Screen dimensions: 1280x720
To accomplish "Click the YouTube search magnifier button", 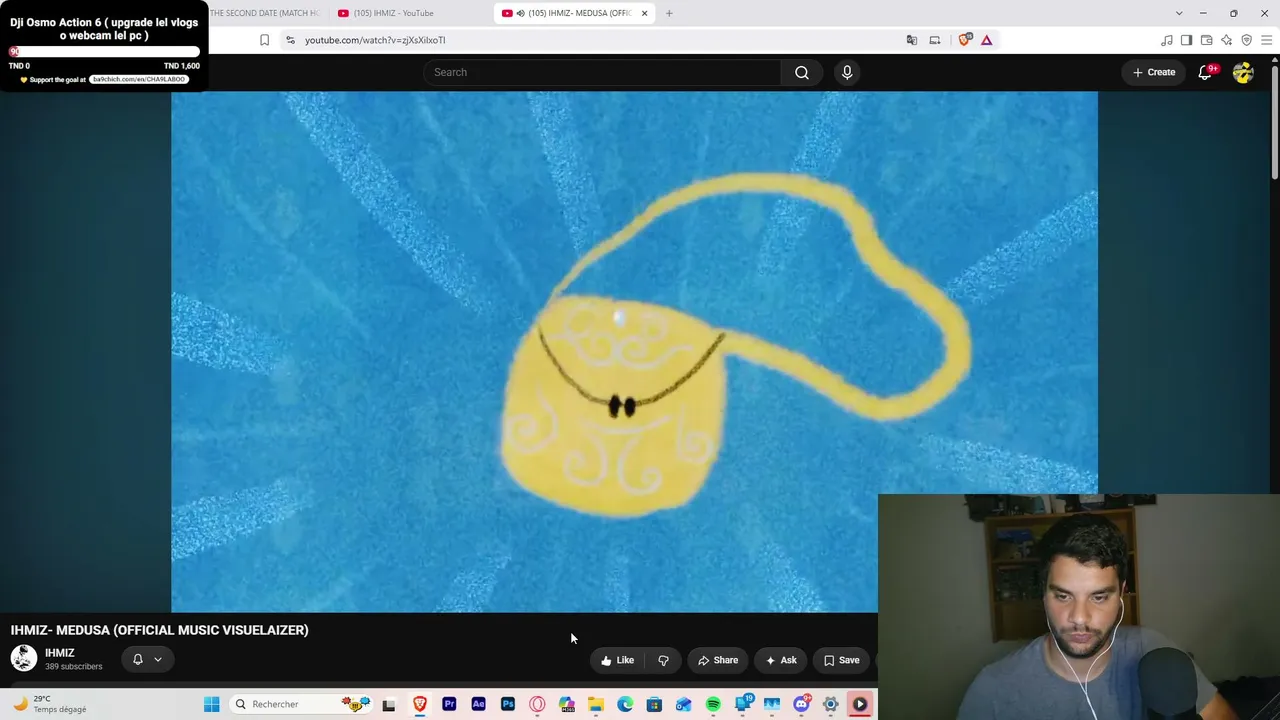I will click(x=802, y=72).
